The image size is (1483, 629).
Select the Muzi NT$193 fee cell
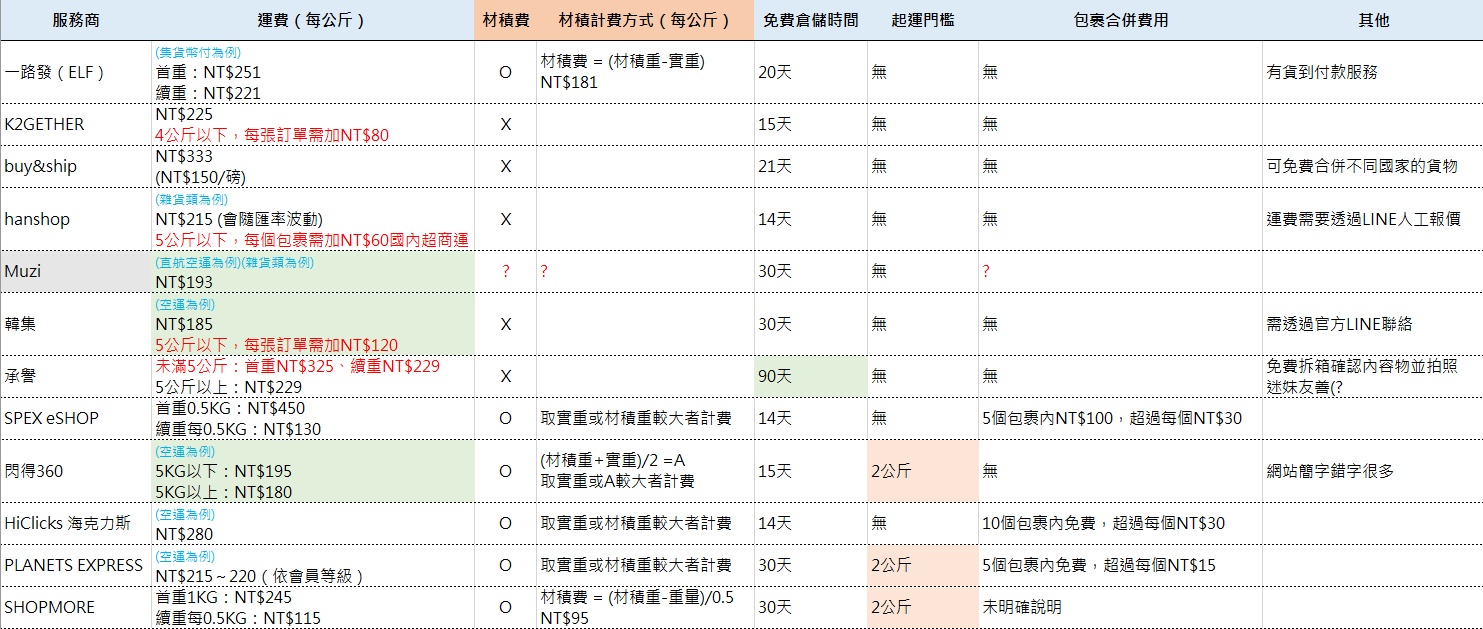(312, 271)
